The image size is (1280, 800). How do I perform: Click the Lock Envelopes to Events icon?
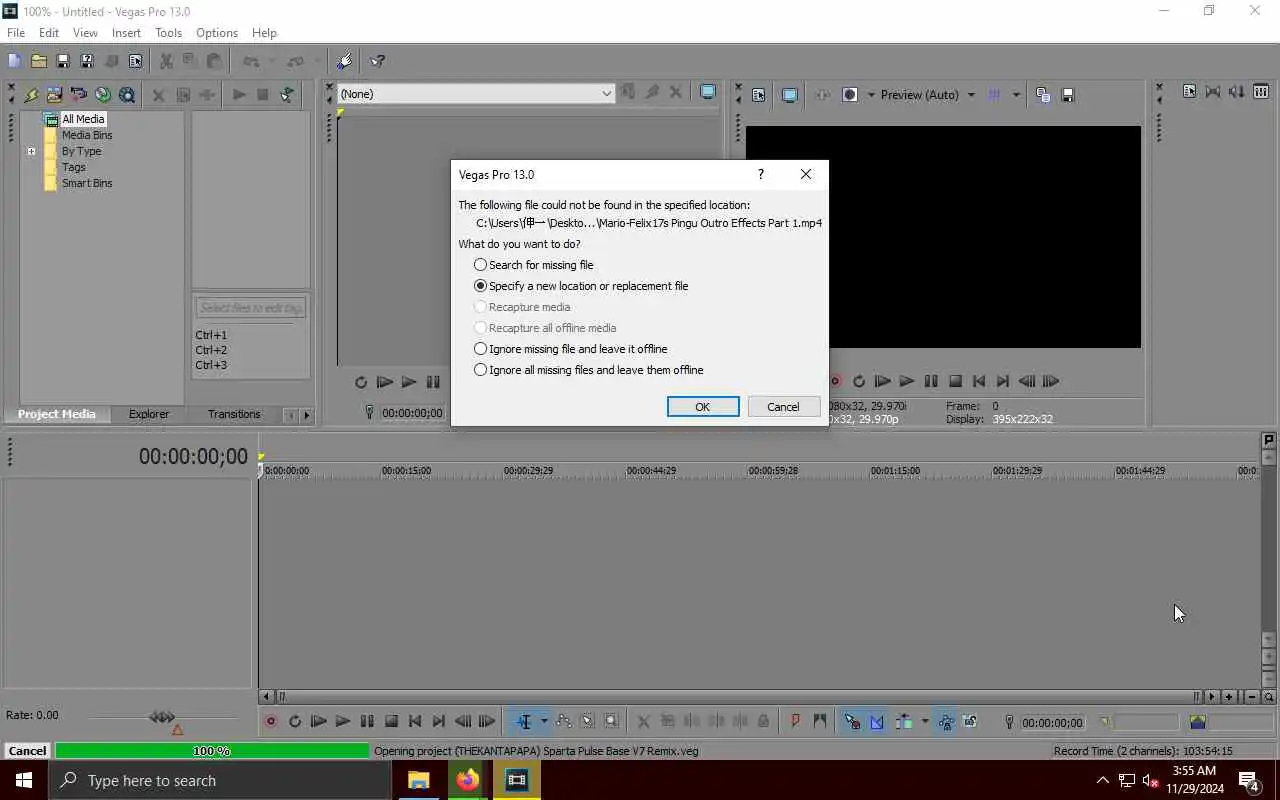click(945, 721)
